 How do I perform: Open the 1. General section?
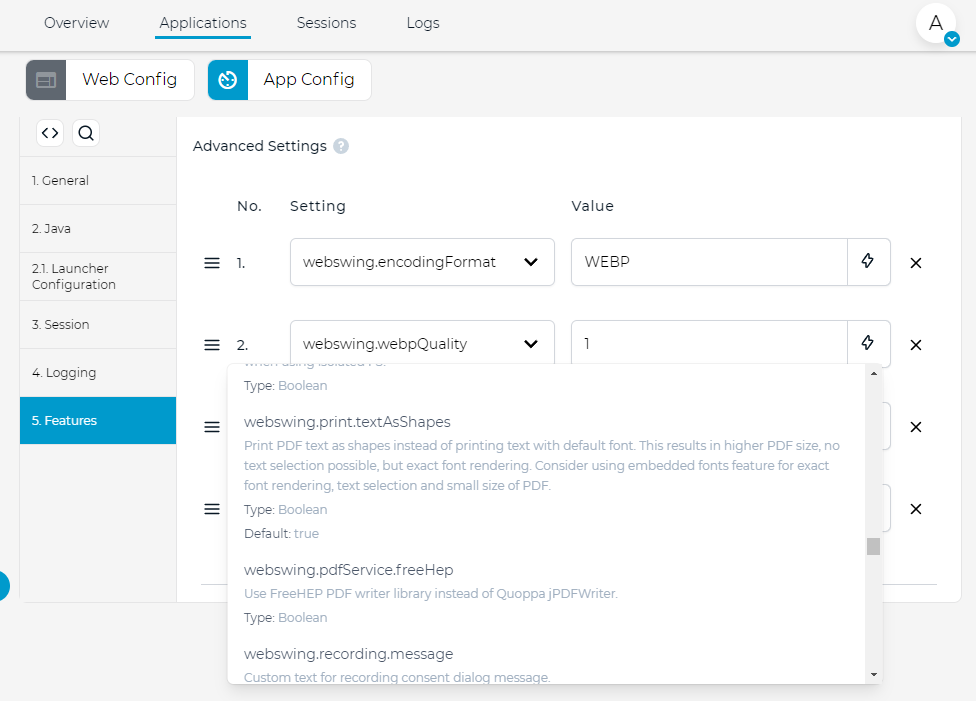tap(98, 181)
